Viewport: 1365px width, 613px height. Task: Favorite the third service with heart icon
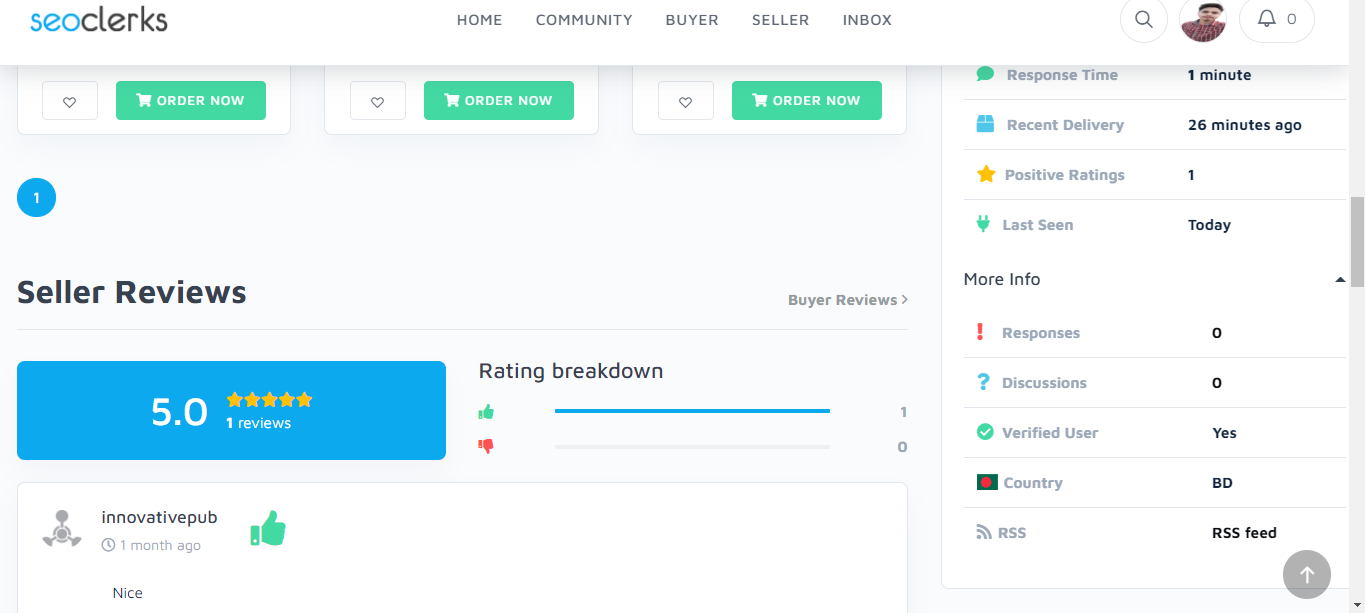click(x=686, y=101)
